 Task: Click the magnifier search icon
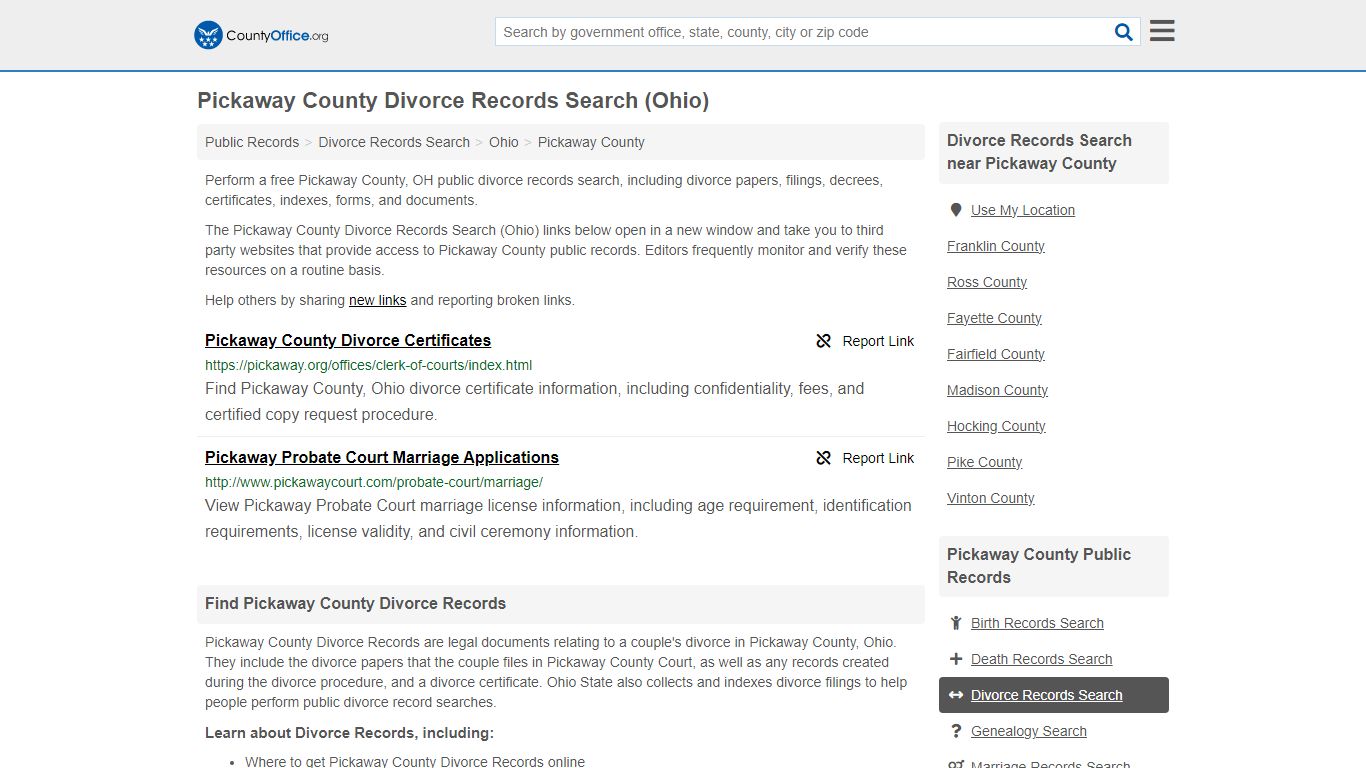pos(1124,32)
